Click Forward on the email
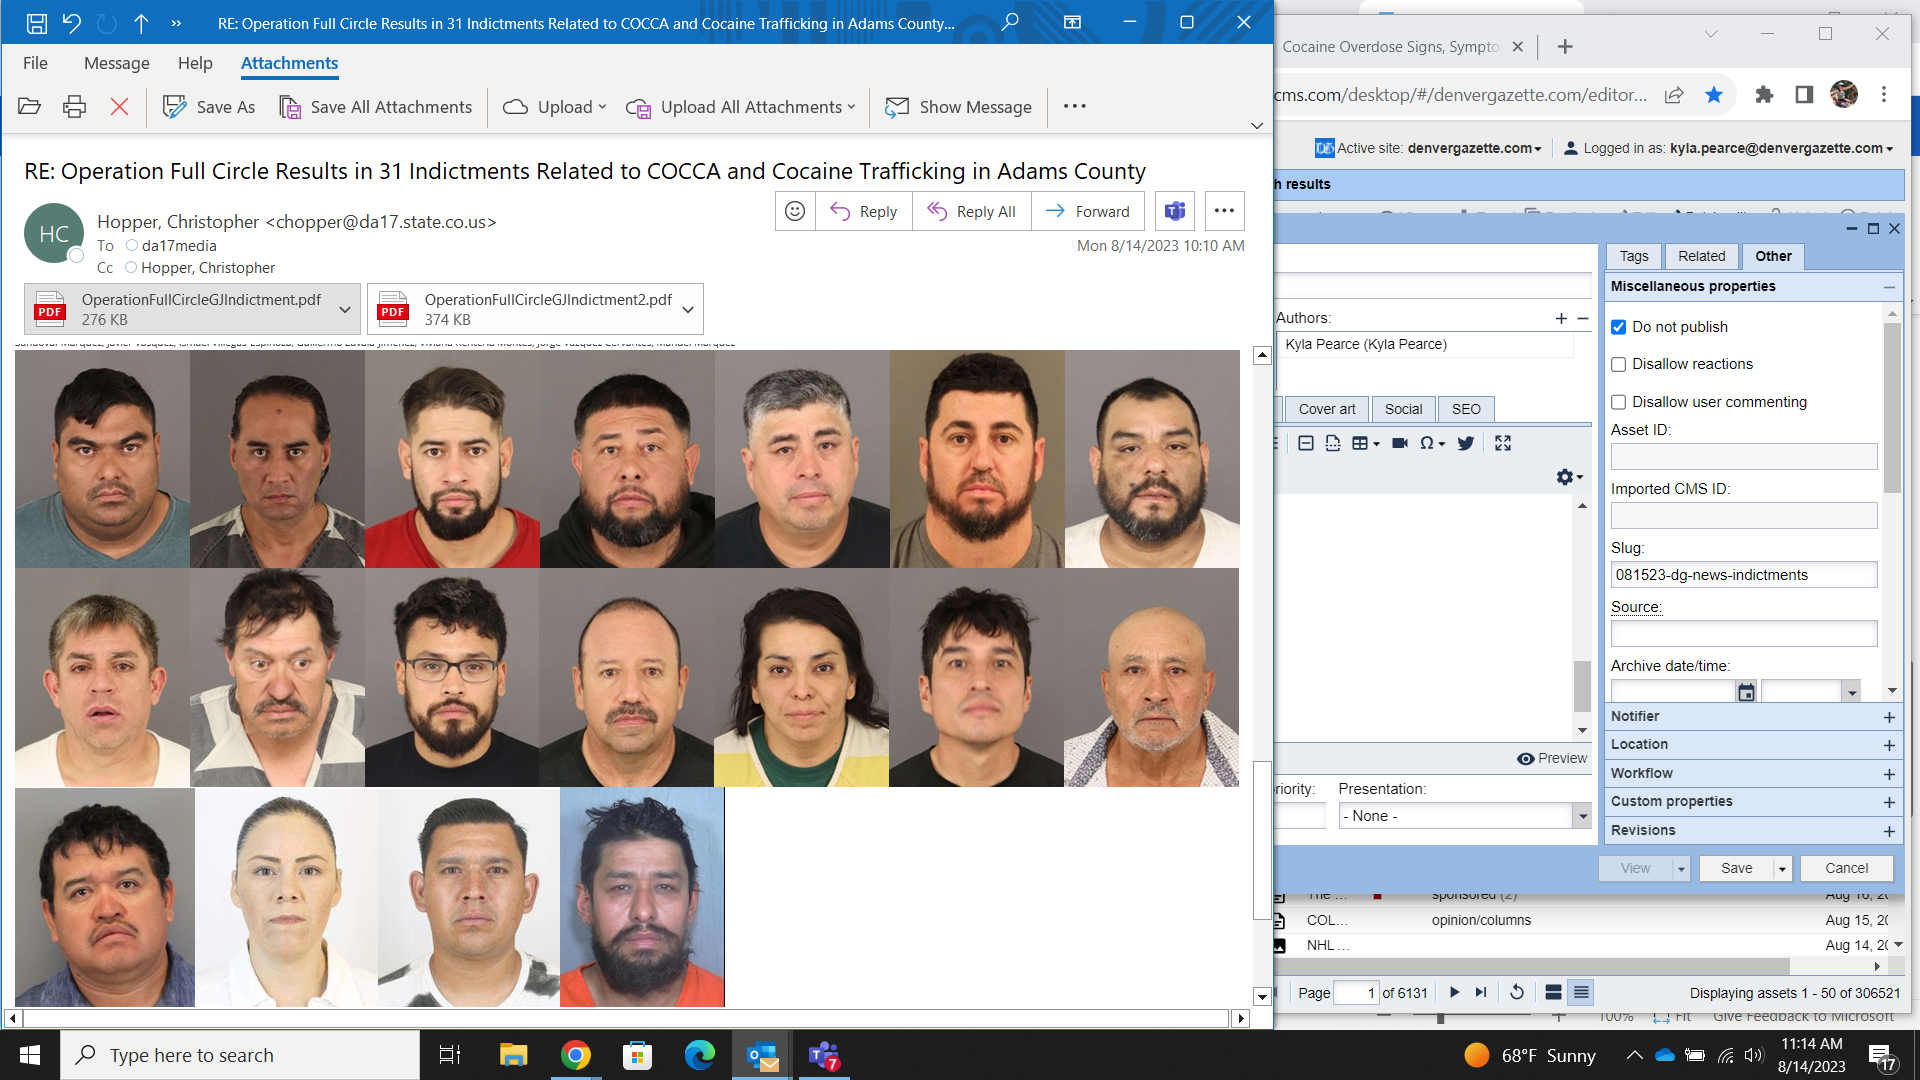 [1088, 211]
